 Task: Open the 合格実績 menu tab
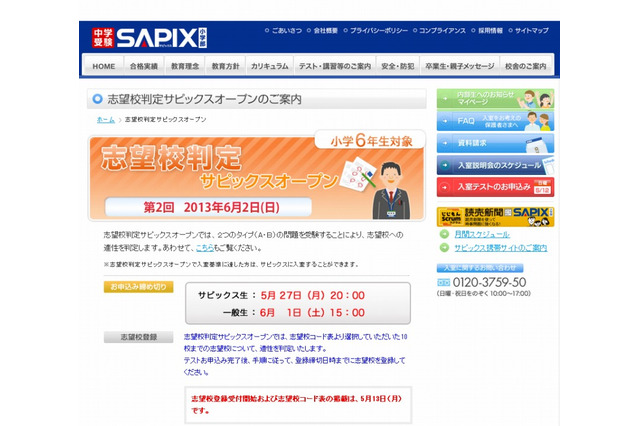click(144, 66)
